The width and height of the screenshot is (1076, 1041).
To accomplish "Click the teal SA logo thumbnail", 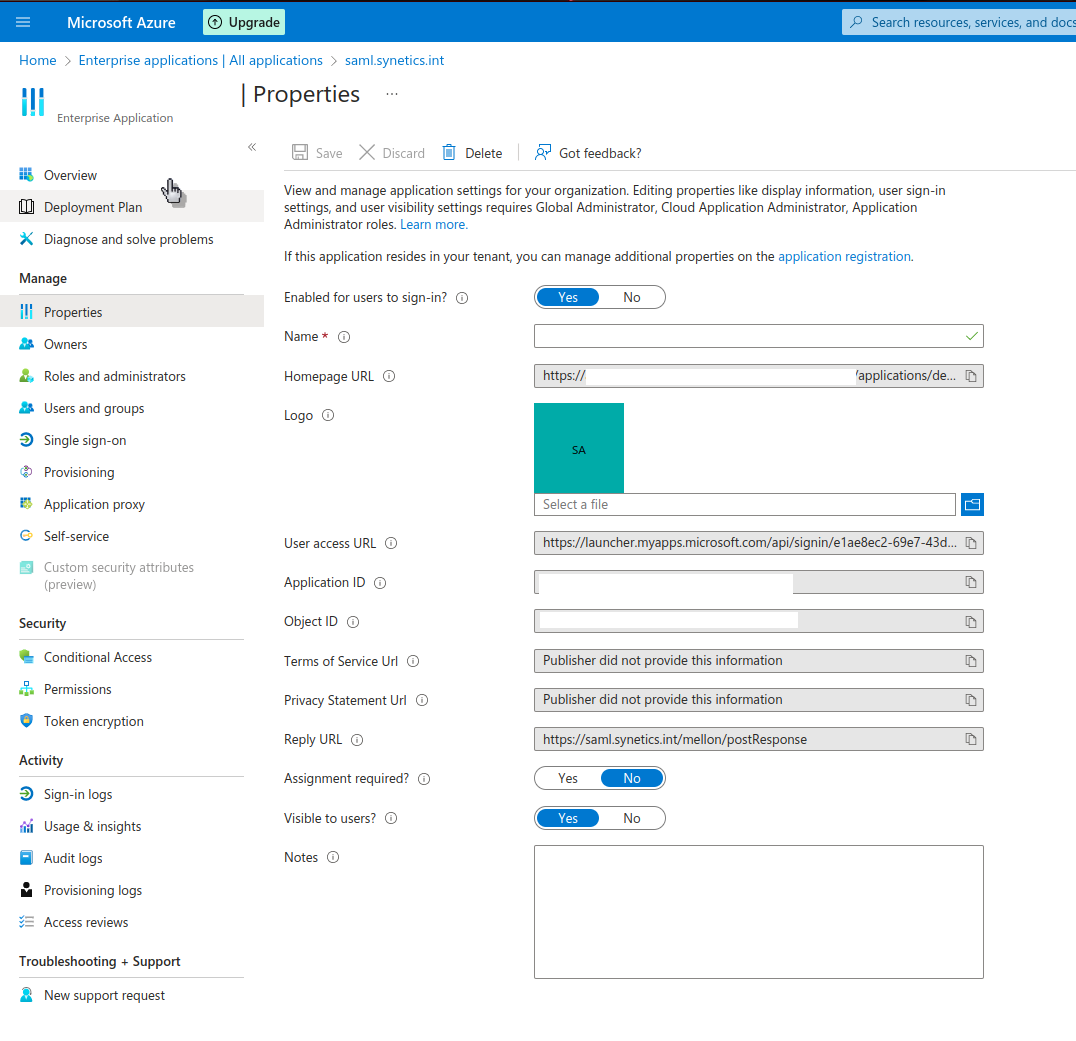I will (x=579, y=448).
